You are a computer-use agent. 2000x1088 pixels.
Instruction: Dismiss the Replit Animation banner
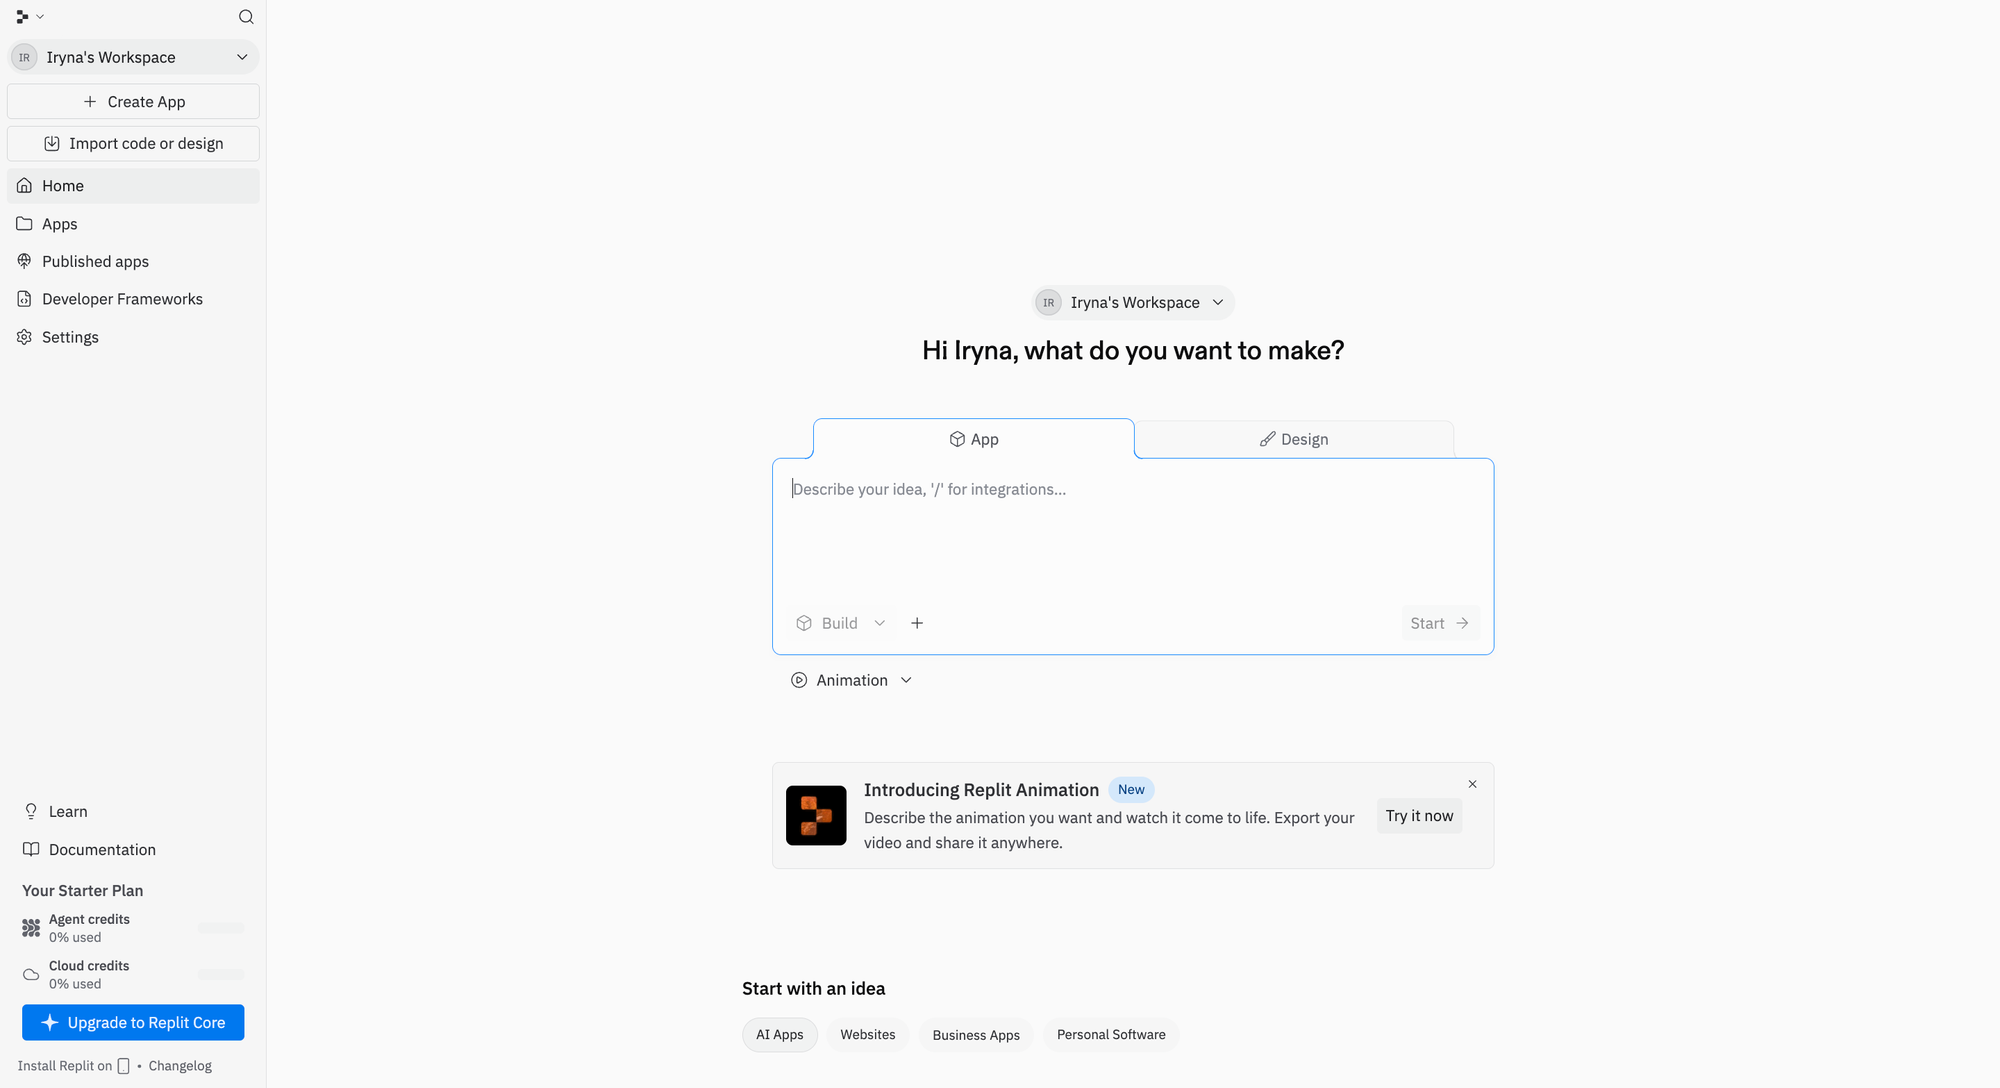point(1472,784)
